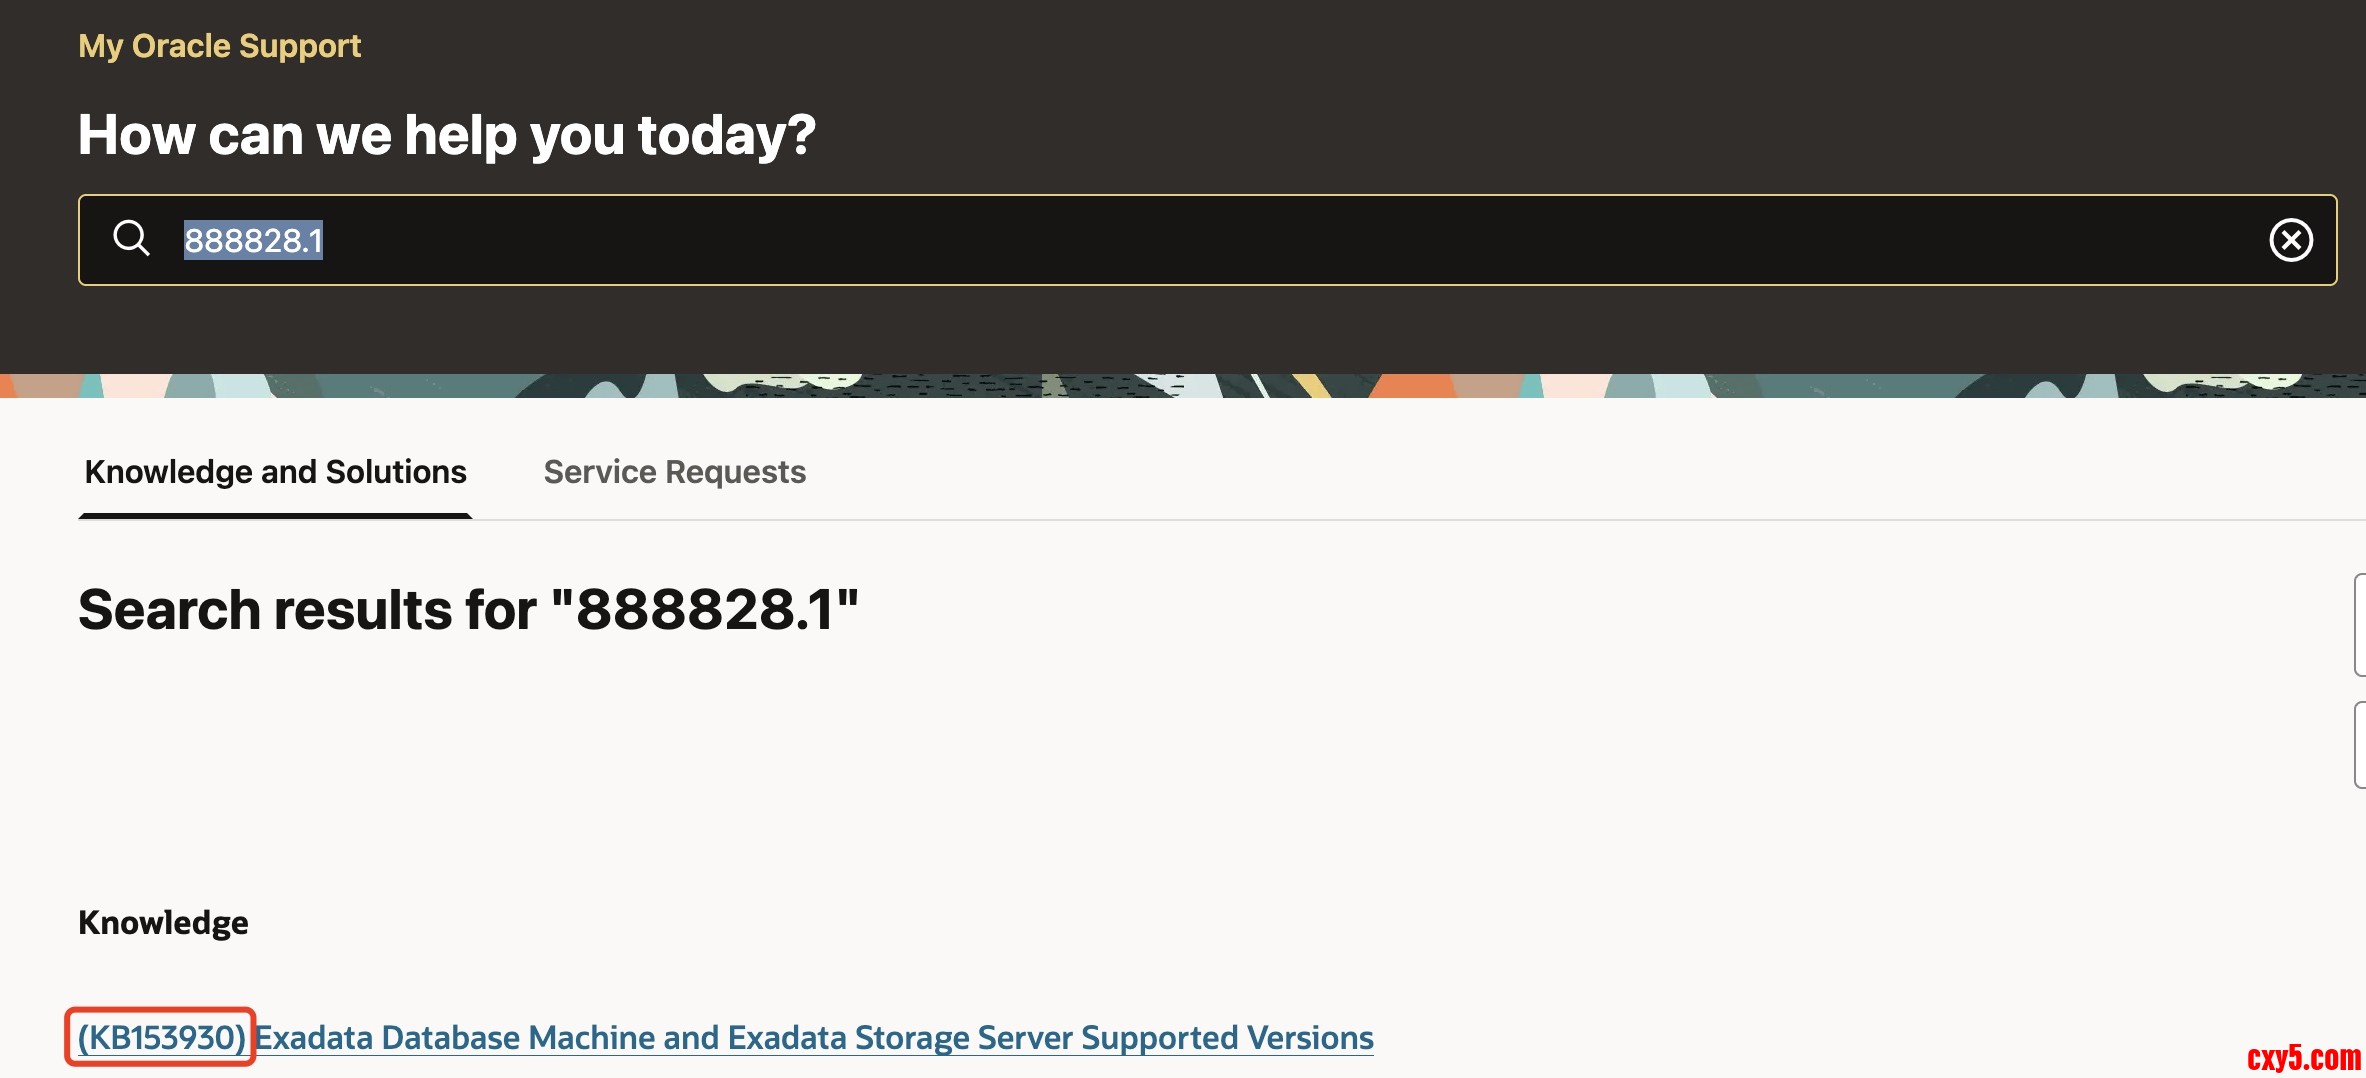Click the "How can we help you today?" heading
Image resolution: width=2366 pixels, height=1078 pixels.
pos(447,135)
